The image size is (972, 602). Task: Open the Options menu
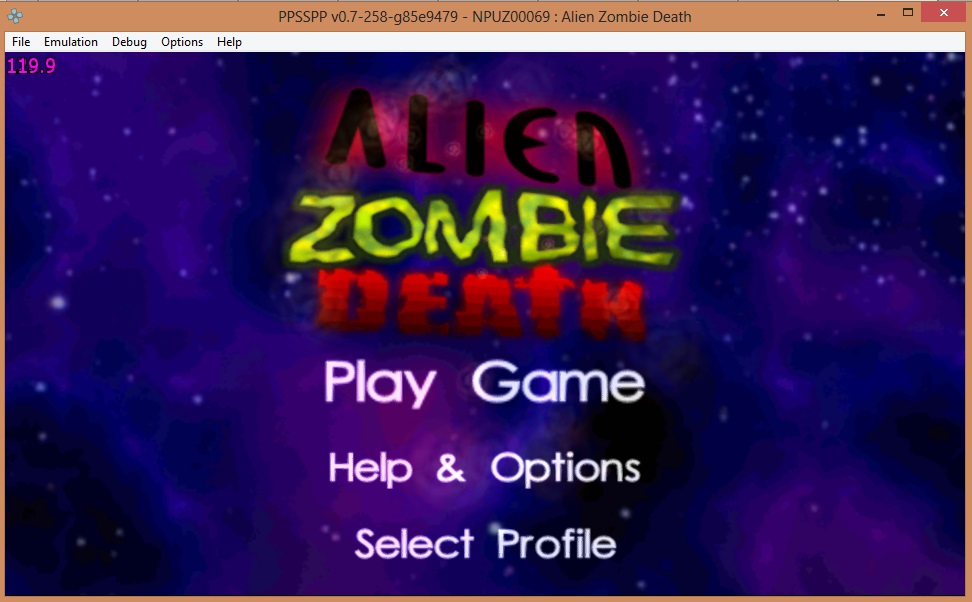coord(182,42)
